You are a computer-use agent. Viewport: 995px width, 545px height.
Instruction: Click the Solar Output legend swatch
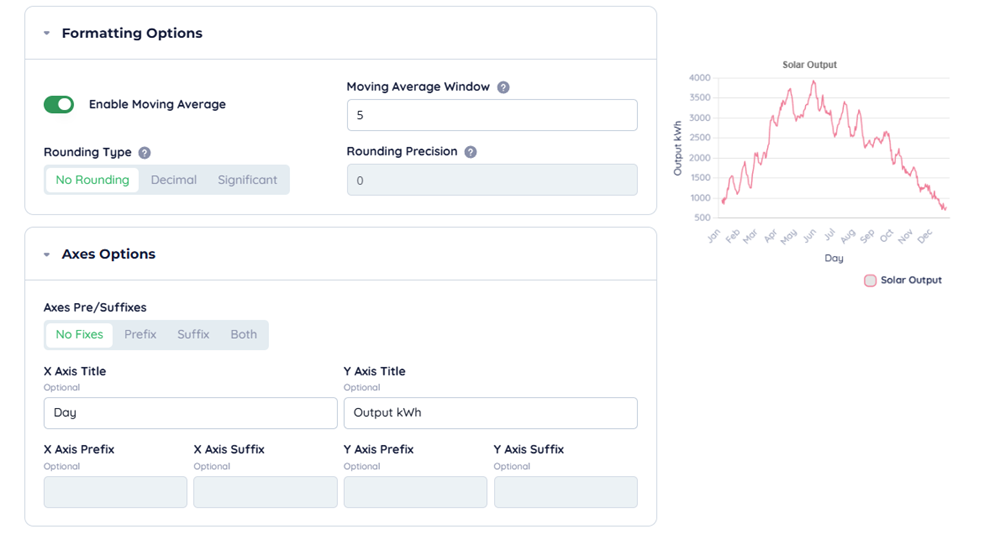pos(870,281)
